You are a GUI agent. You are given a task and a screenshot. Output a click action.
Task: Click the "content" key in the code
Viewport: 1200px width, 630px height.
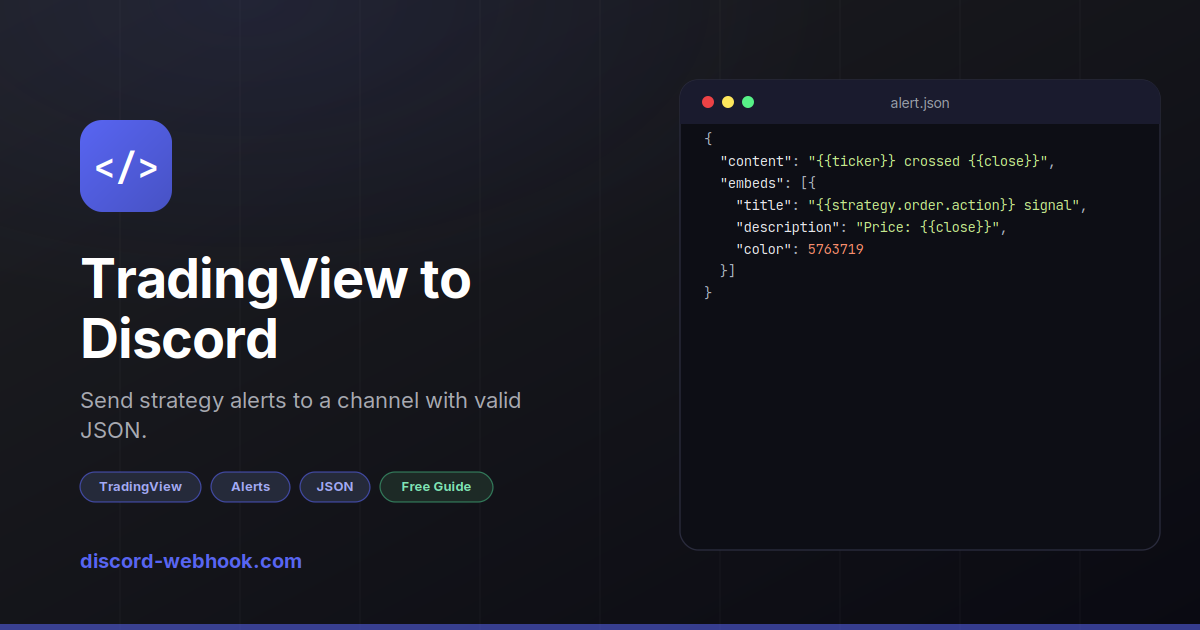tap(756, 161)
